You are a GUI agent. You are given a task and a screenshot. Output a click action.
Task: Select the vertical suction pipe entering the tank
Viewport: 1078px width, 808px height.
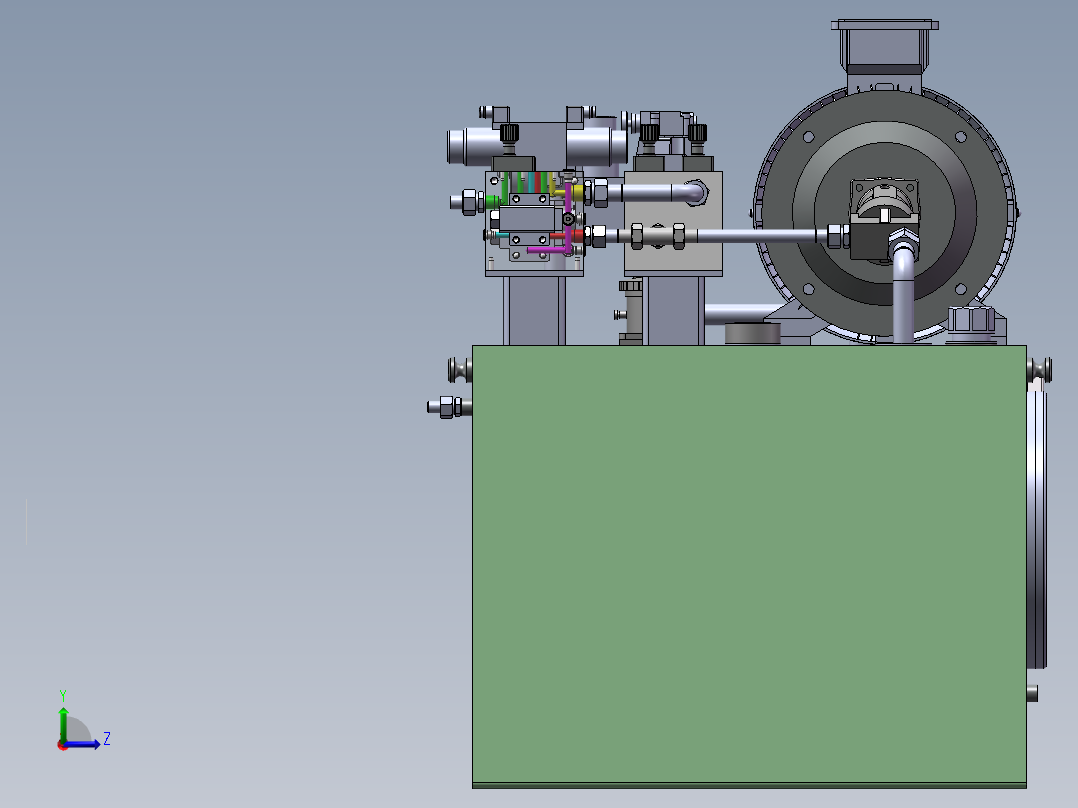coord(903,296)
